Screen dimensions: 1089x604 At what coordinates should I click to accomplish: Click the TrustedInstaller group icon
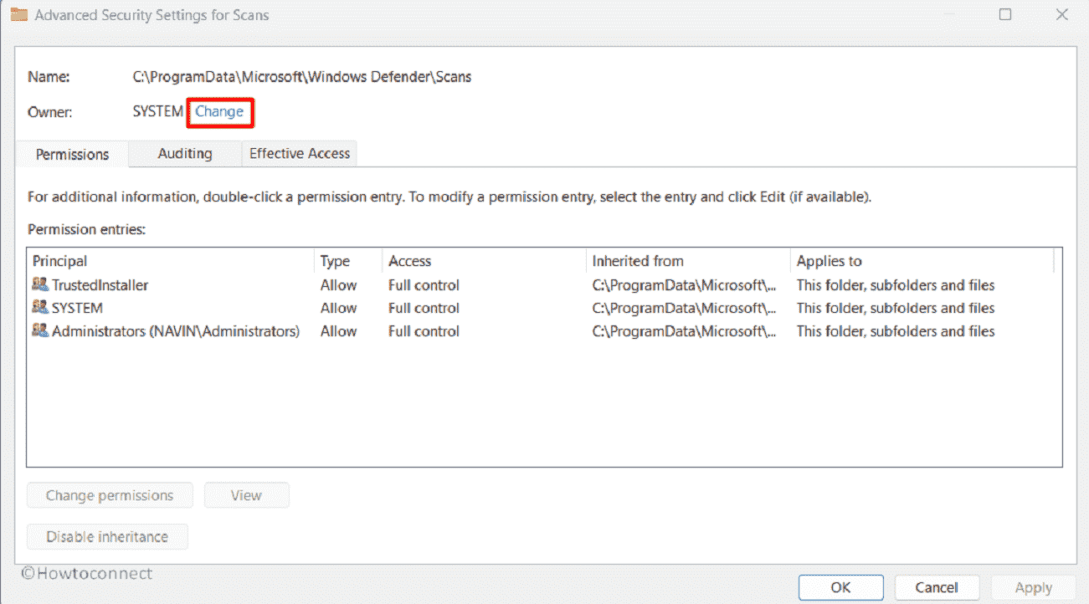click(x=40, y=284)
